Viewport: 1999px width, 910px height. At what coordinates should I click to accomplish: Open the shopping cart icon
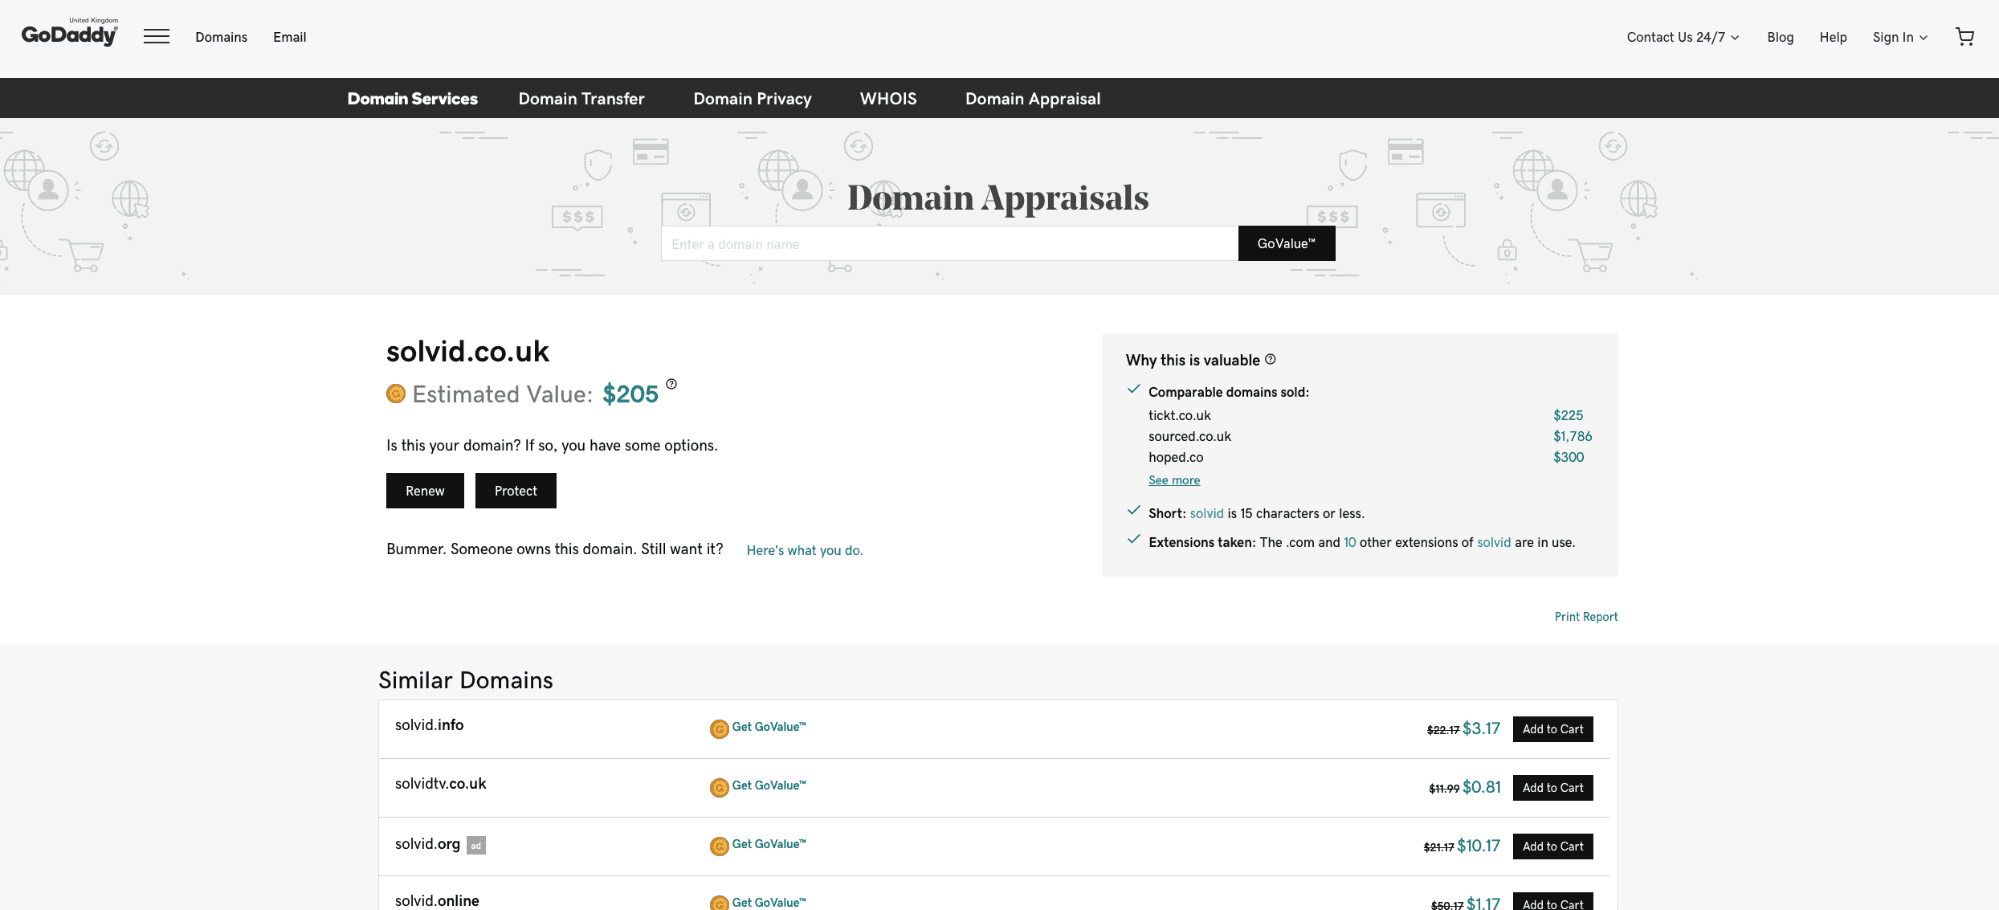coord(1964,37)
